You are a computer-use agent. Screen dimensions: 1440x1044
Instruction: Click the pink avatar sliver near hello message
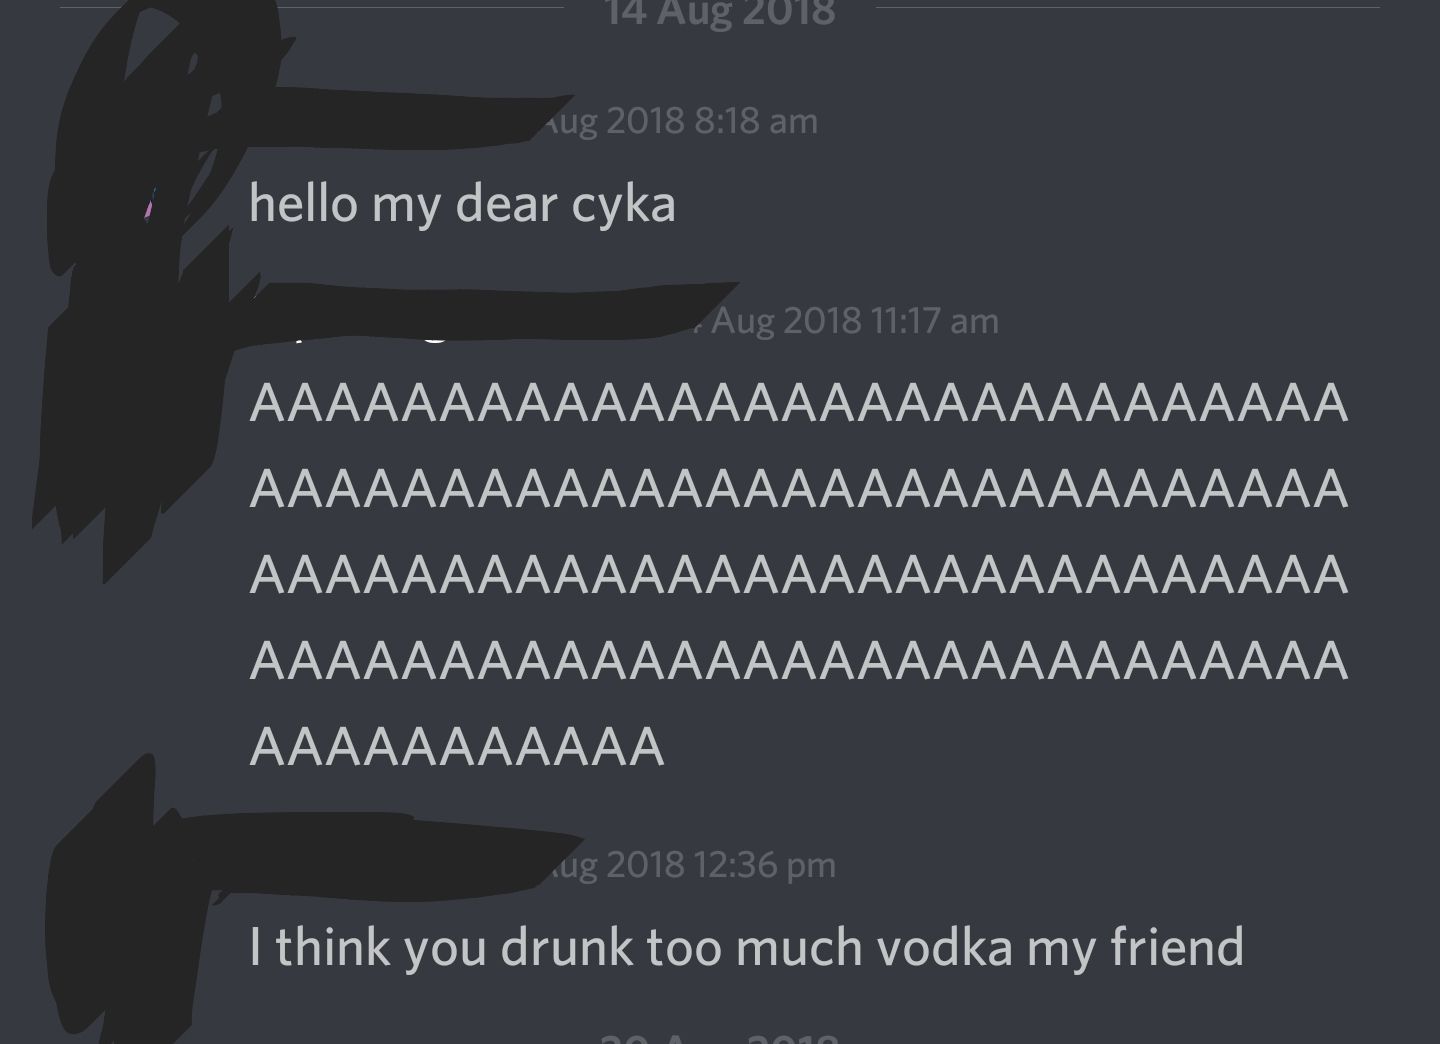coord(150,206)
